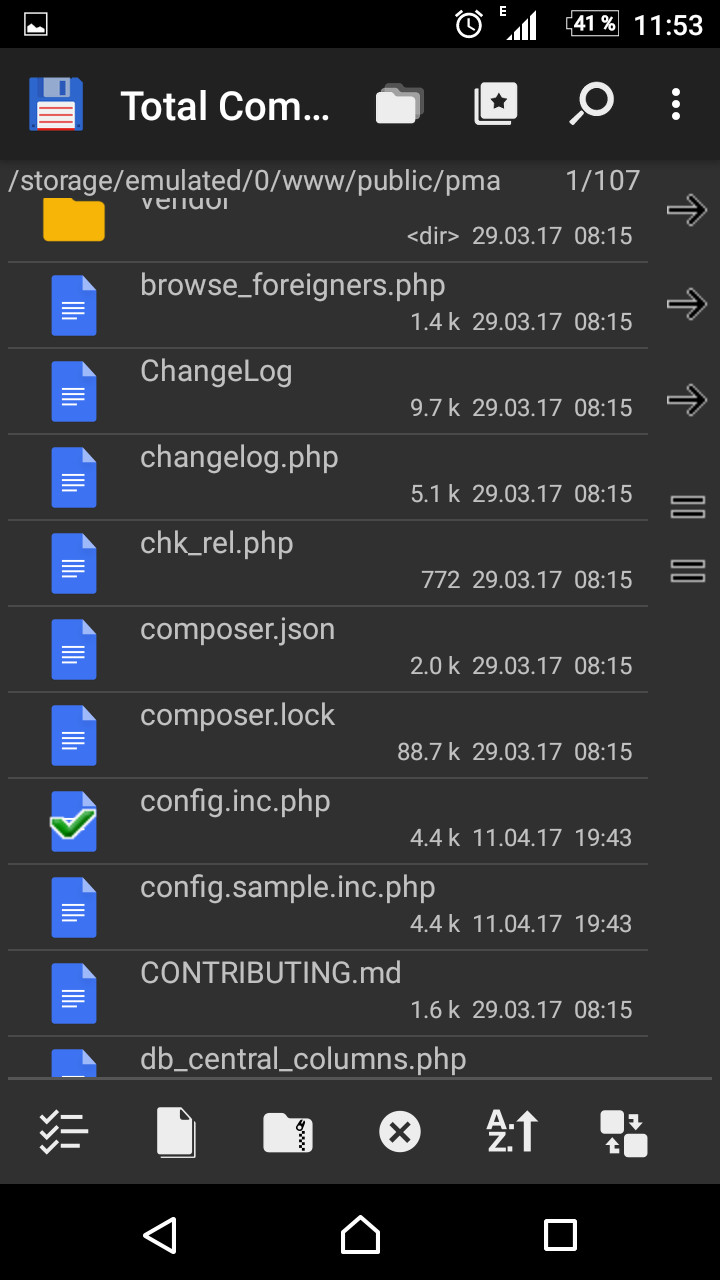
Task: Tap the zip pack files icon
Action: point(288,1133)
